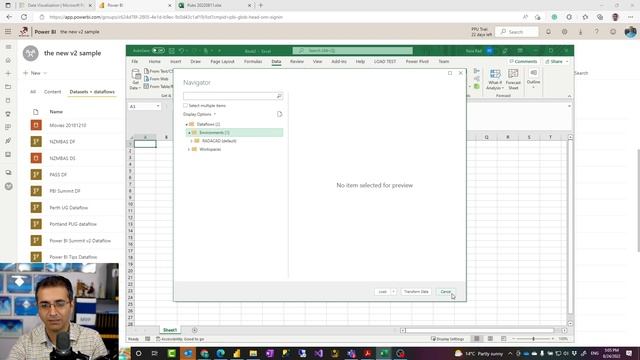The width and height of the screenshot is (640, 360).
Task: Switch to the Formulas ribbon tab
Action: pos(253,61)
